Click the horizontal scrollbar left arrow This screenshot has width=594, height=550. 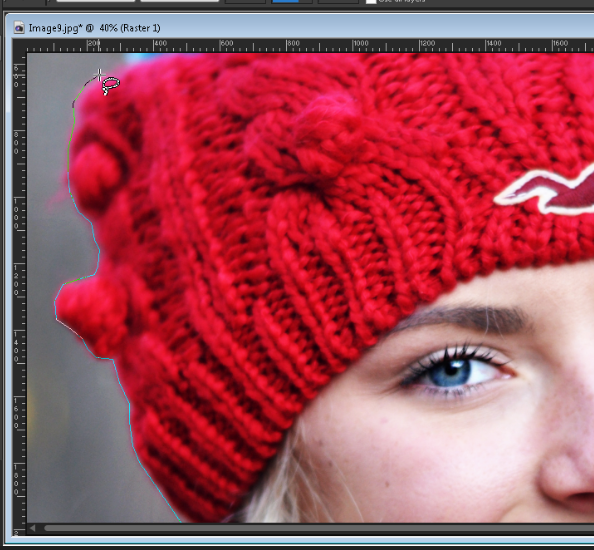tap(33, 528)
